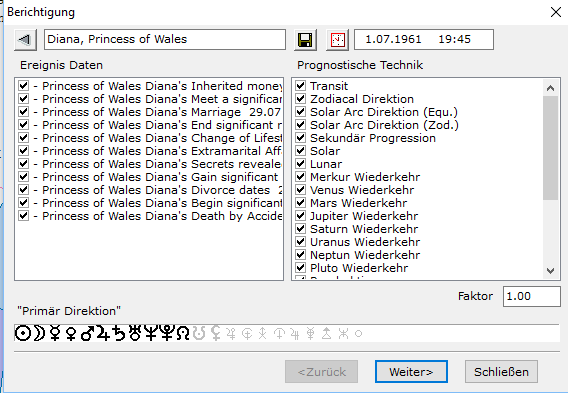Toggle the Death by Accident event checkbox
The width and height of the screenshot is (568, 393).
pyautogui.click(x=24, y=216)
